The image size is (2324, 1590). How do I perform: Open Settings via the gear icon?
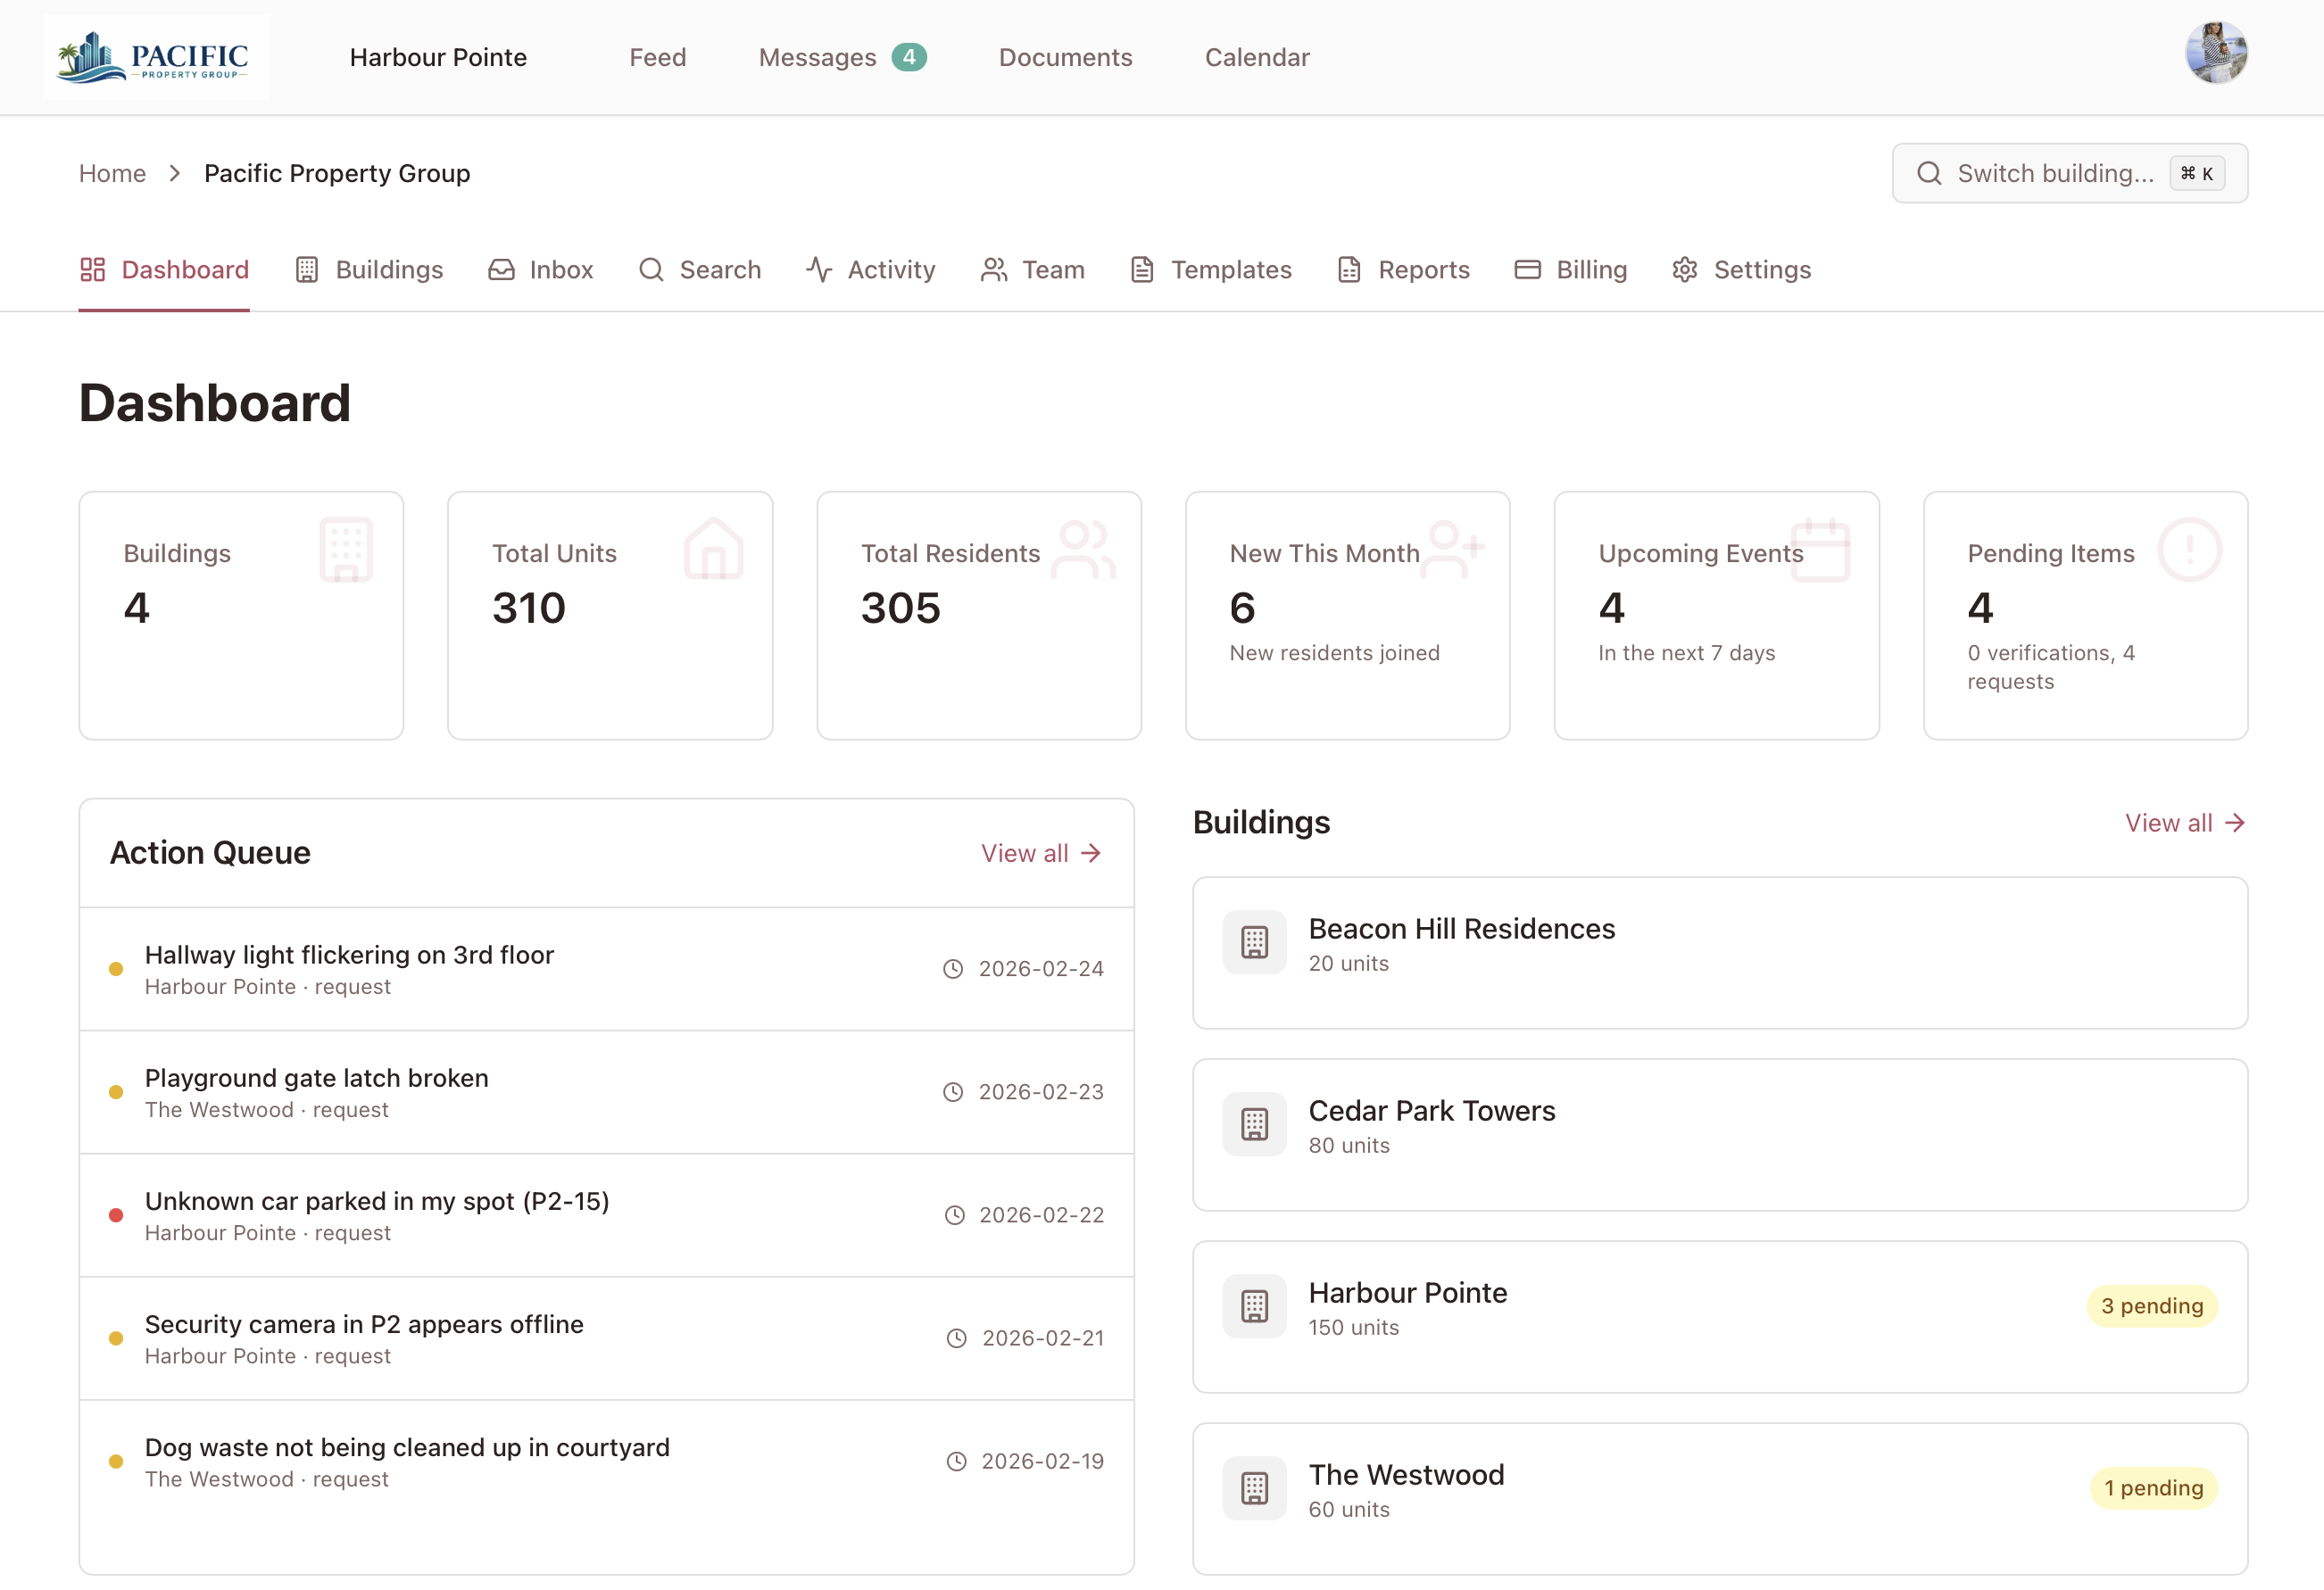pyautogui.click(x=1684, y=269)
